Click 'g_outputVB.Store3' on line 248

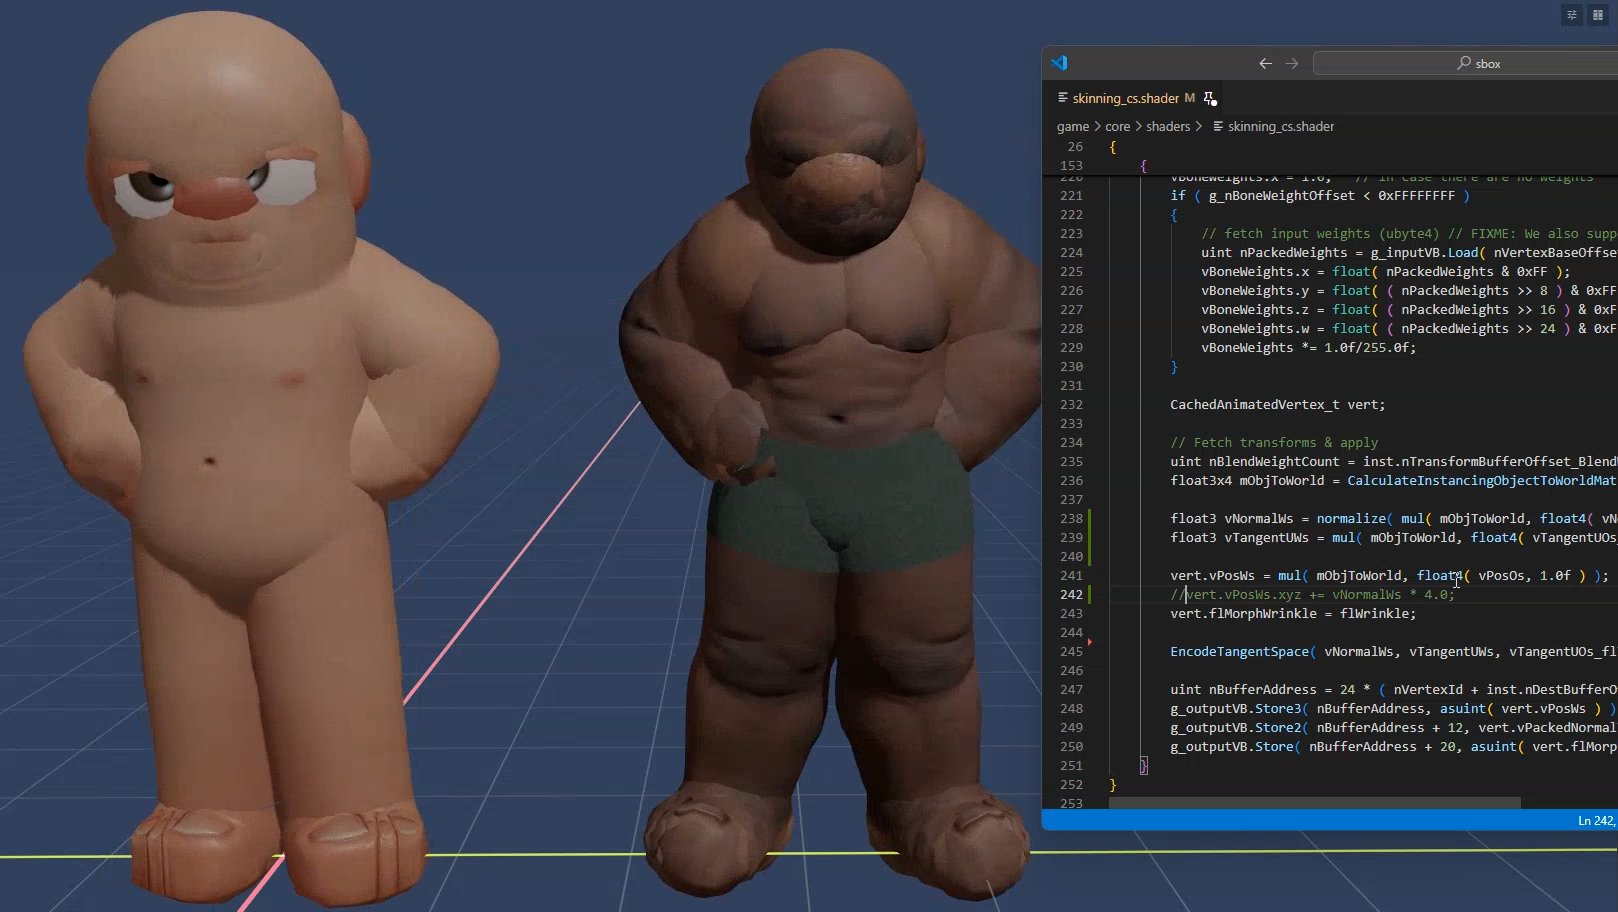(1236, 708)
